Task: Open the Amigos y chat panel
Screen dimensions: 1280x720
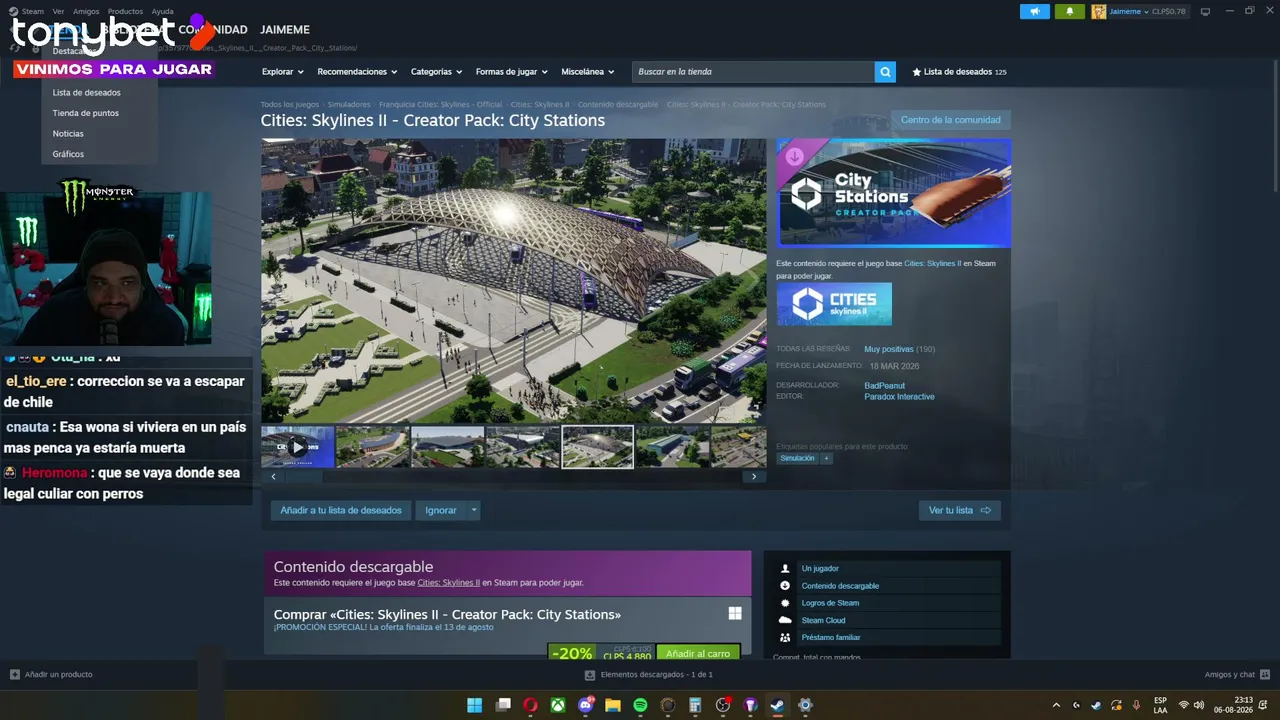Action: point(1238,674)
